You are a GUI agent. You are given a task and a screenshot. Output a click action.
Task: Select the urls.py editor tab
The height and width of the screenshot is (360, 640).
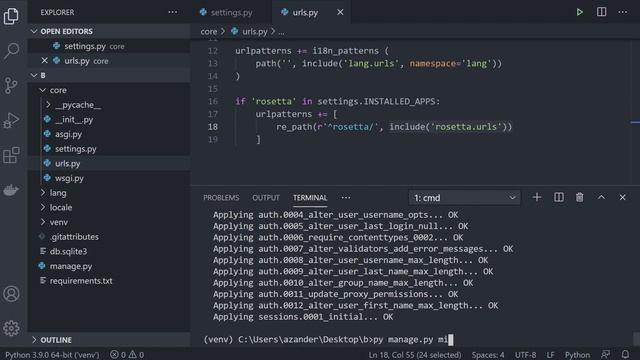[305, 12]
